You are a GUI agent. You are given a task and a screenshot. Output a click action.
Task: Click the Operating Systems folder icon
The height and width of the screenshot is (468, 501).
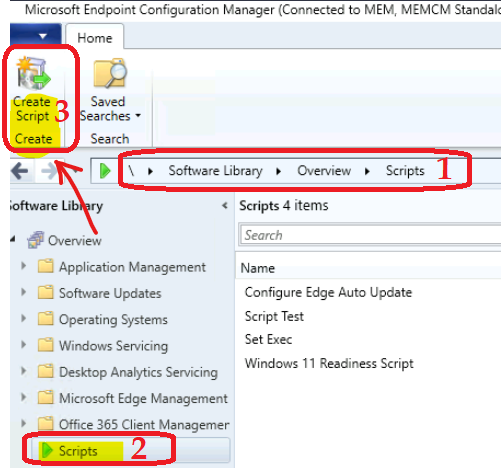click(46, 318)
